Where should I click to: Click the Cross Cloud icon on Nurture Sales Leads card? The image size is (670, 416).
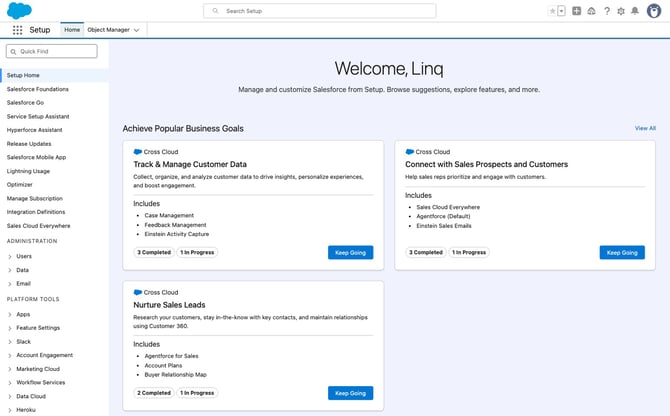click(x=138, y=292)
